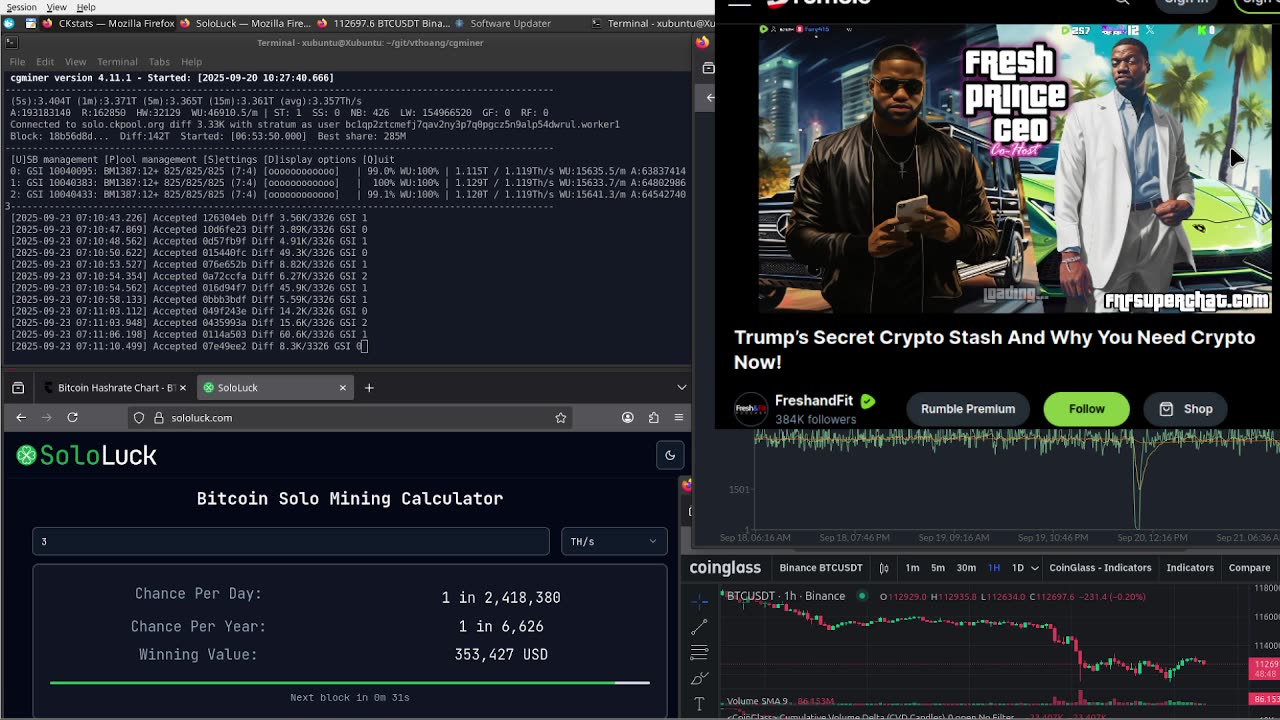Image resolution: width=1280 pixels, height=720 pixels.
Task: Select the brush drawing tool
Action: 699,679
